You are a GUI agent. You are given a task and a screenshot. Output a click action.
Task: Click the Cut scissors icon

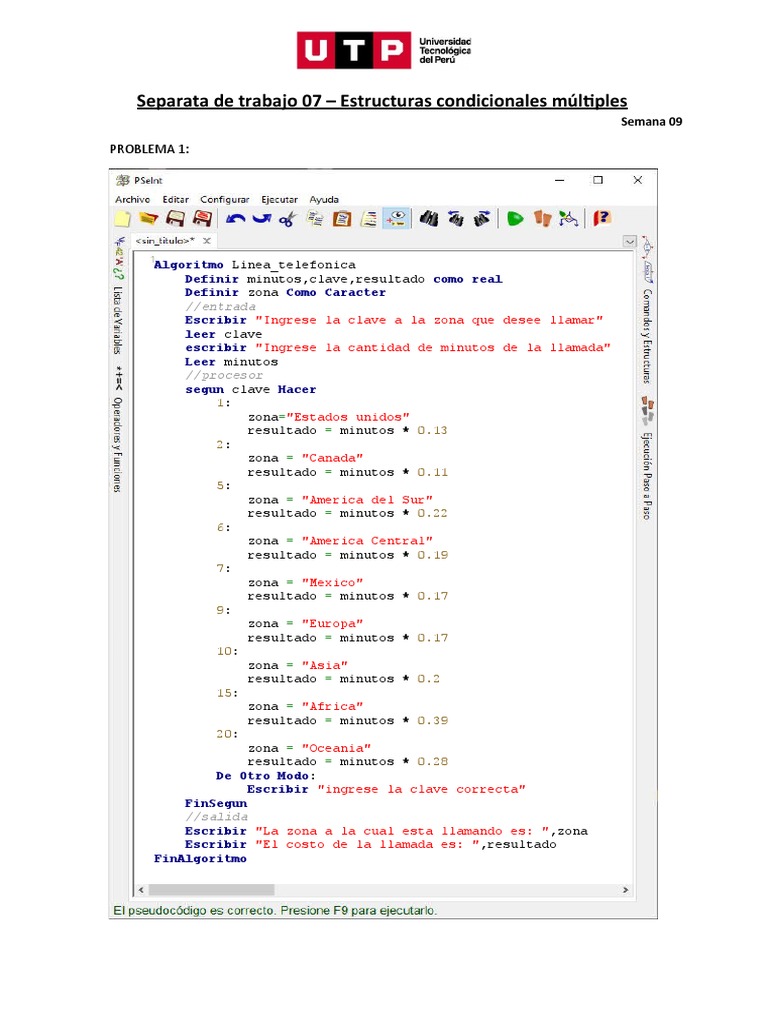(x=288, y=218)
